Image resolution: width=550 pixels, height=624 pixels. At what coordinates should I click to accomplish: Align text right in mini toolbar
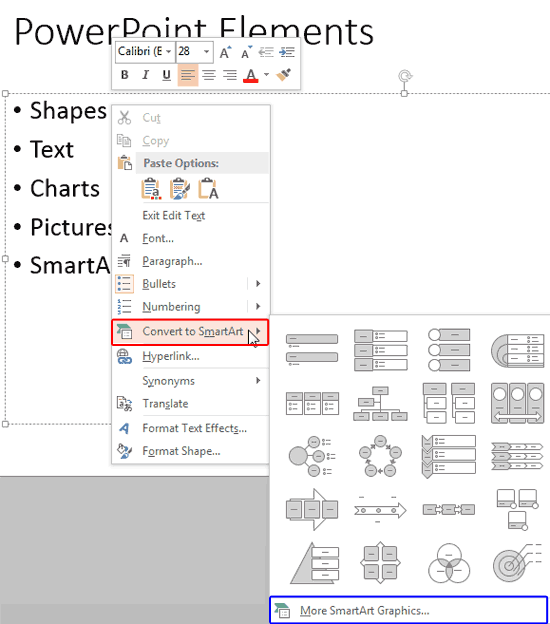pos(230,75)
